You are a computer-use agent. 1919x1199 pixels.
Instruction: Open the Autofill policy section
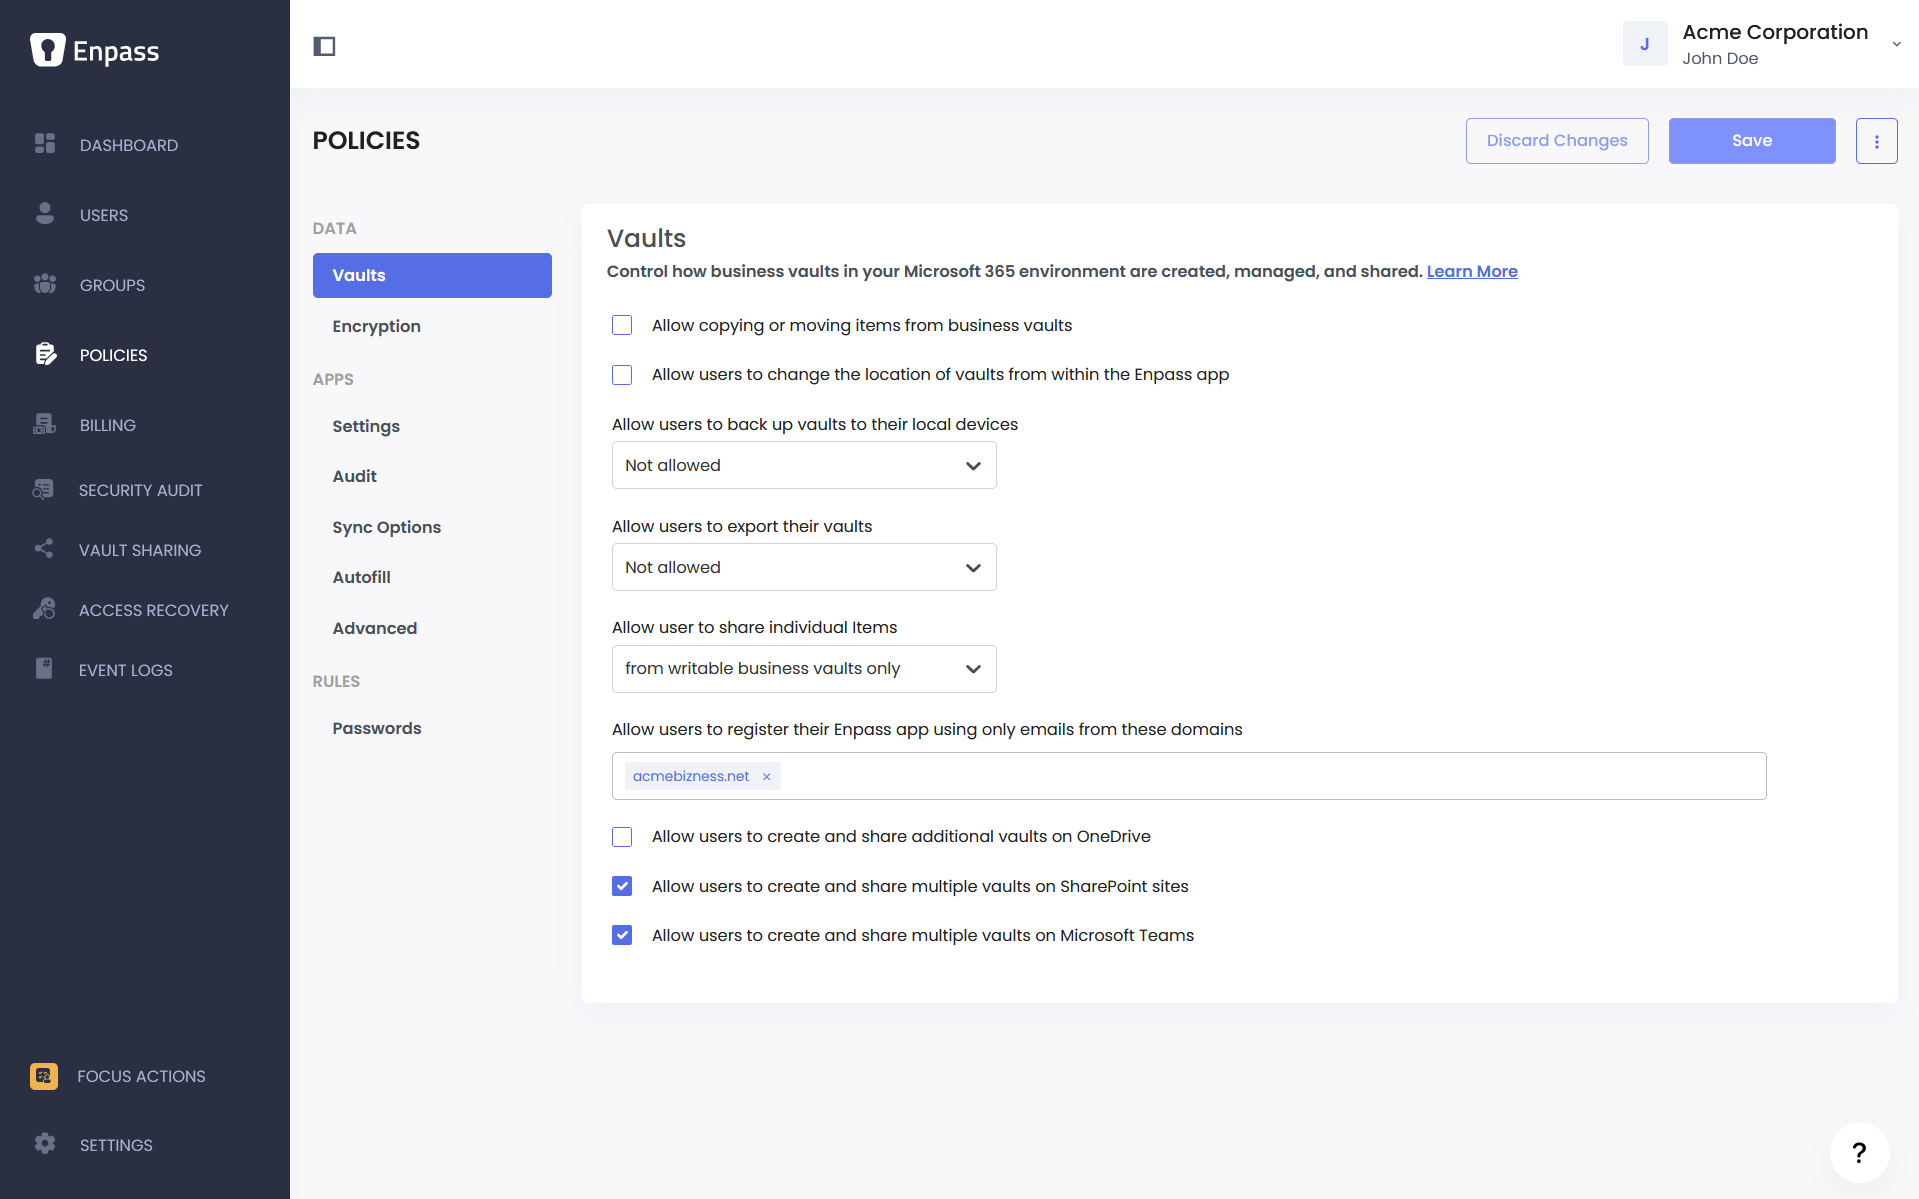point(362,577)
